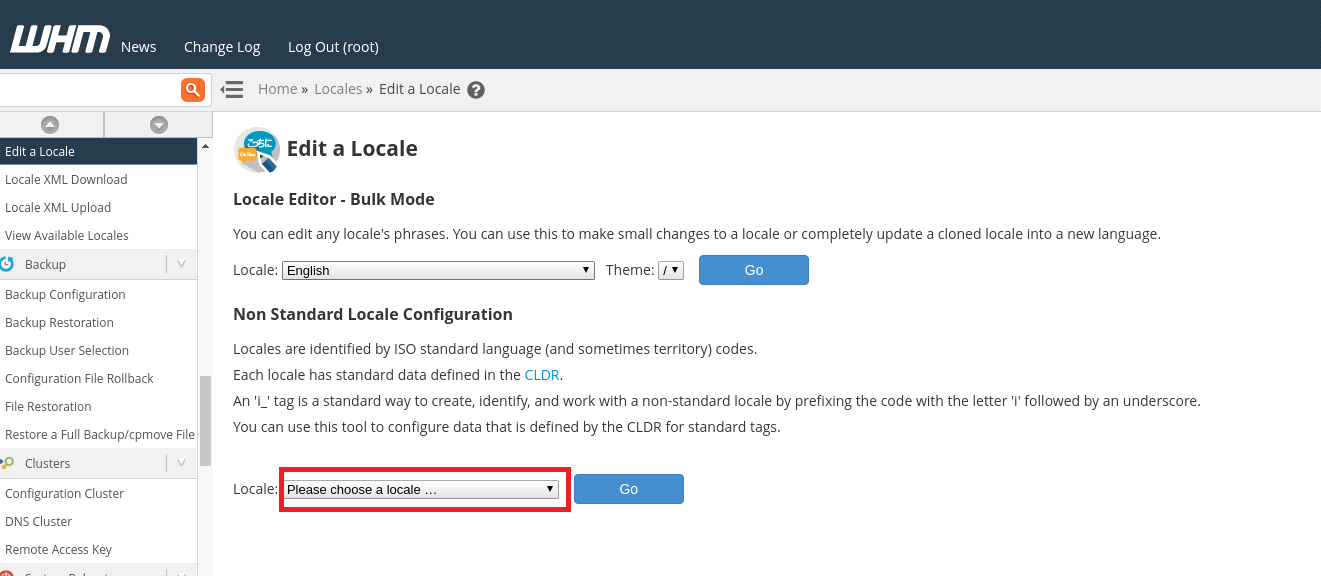The height and width of the screenshot is (576, 1321).
Task: Click the Backup section clock icon
Action: pyautogui.click(x=12, y=263)
